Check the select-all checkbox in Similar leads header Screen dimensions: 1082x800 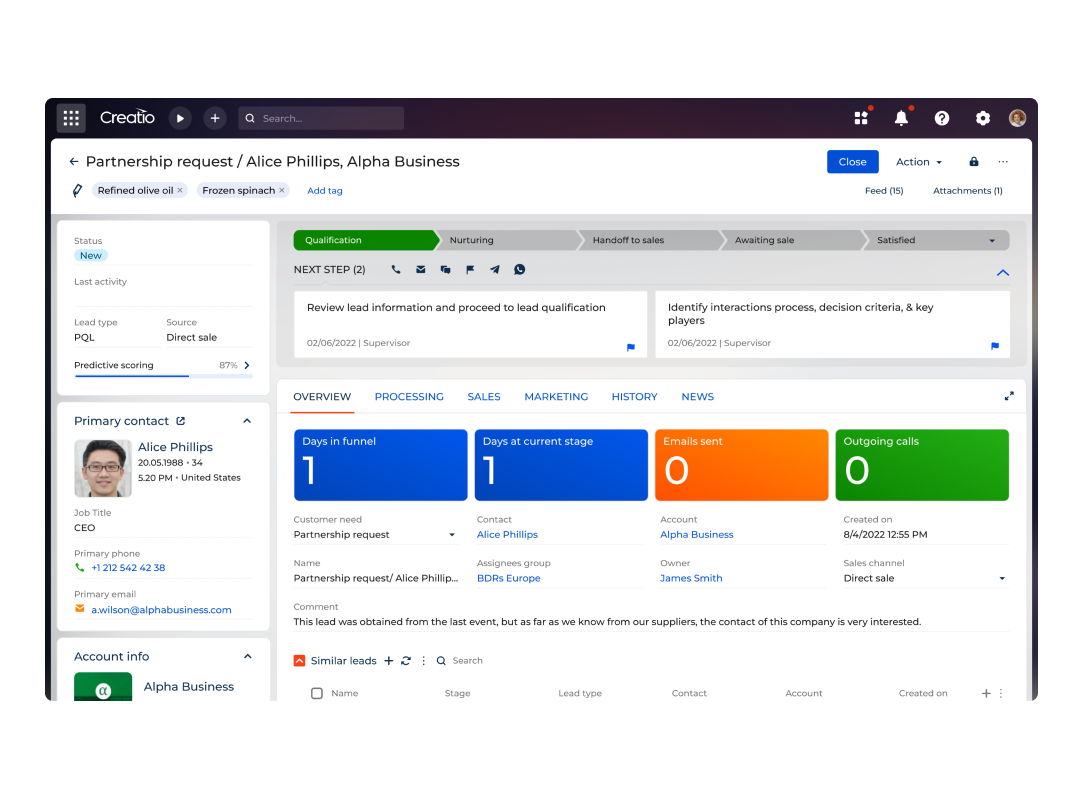(x=317, y=692)
